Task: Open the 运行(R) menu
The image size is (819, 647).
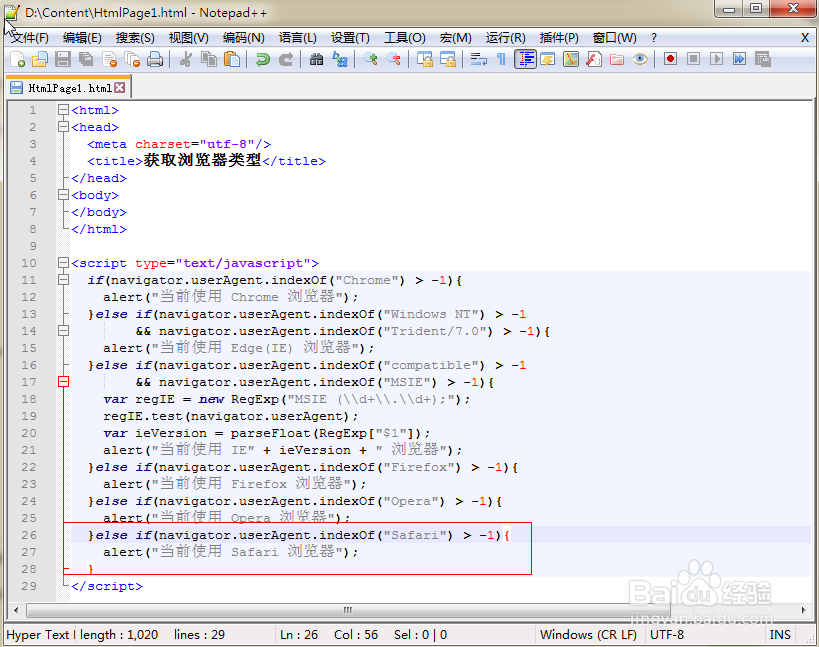Action: (506, 38)
